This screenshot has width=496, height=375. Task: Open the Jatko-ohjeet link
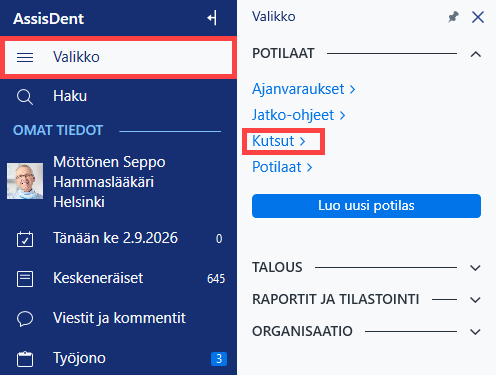(x=299, y=115)
